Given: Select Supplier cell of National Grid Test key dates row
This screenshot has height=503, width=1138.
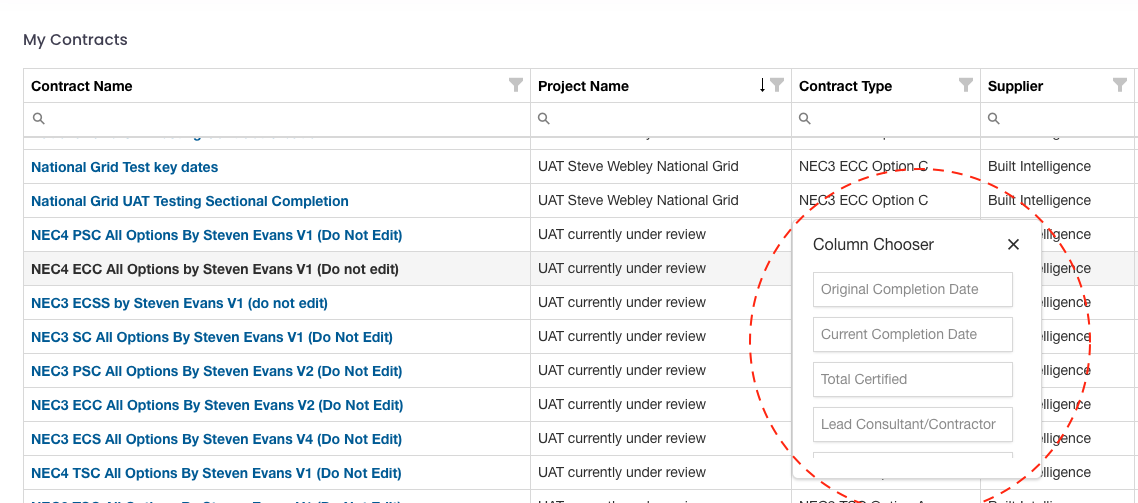Looking at the screenshot, I should point(1057,167).
